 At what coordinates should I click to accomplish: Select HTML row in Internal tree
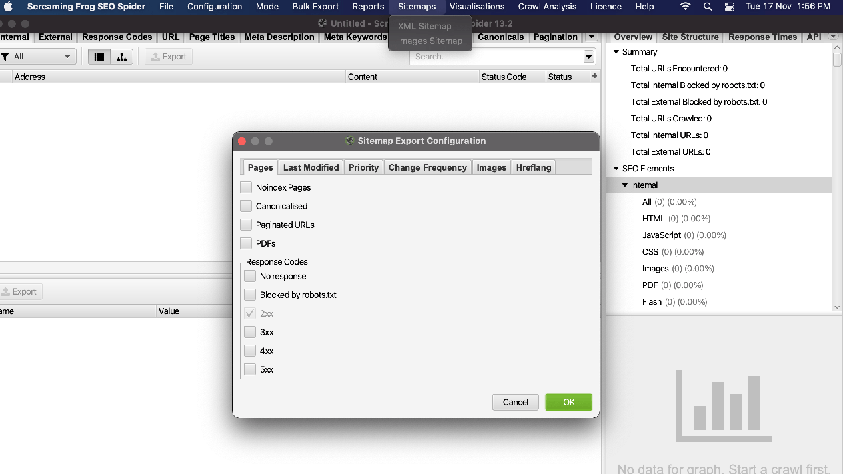tap(676, 218)
